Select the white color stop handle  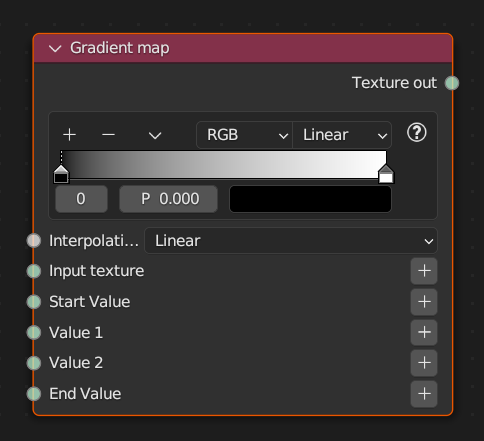[386, 174]
